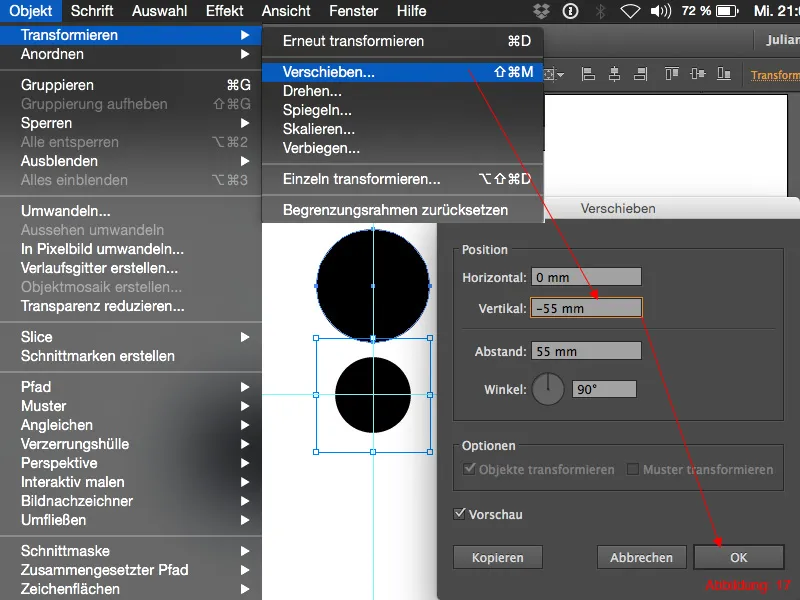Open the Schrift menu
Viewport: 800px width, 600px height.
pos(92,11)
